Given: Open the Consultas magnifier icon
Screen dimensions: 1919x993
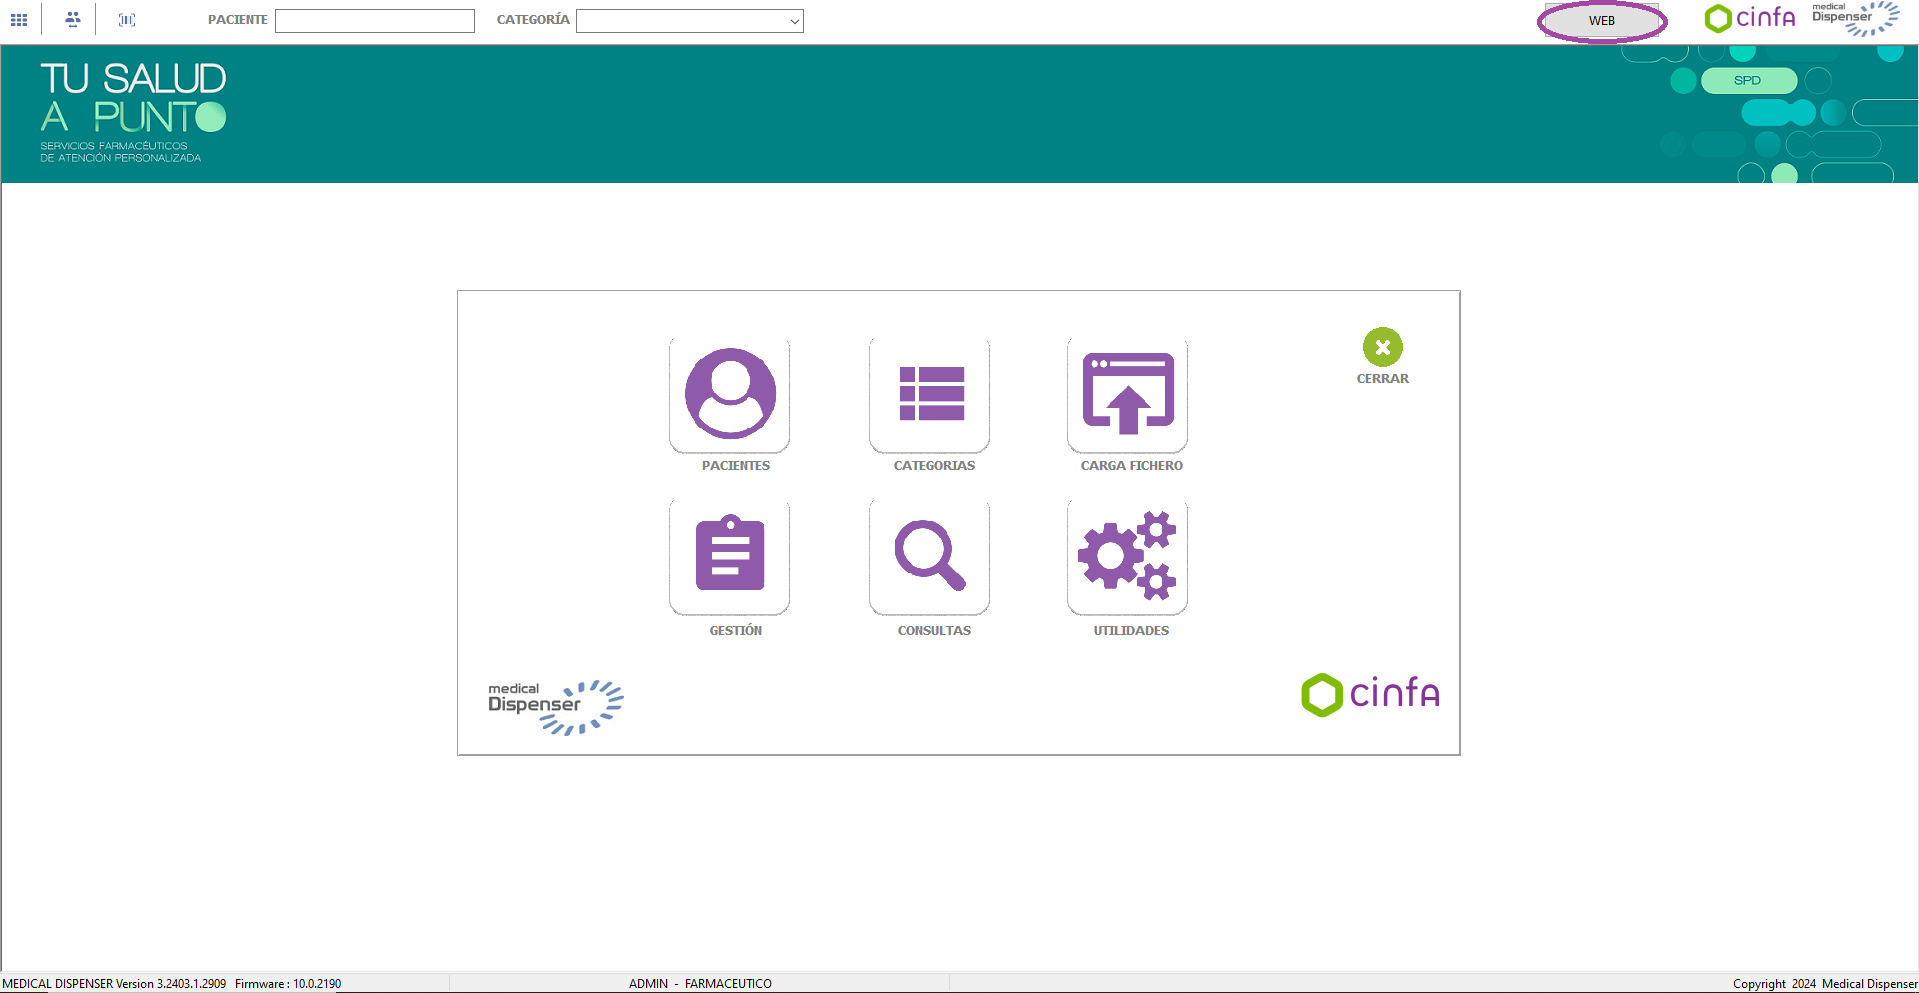Looking at the screenshot, I should pos(930,555).
